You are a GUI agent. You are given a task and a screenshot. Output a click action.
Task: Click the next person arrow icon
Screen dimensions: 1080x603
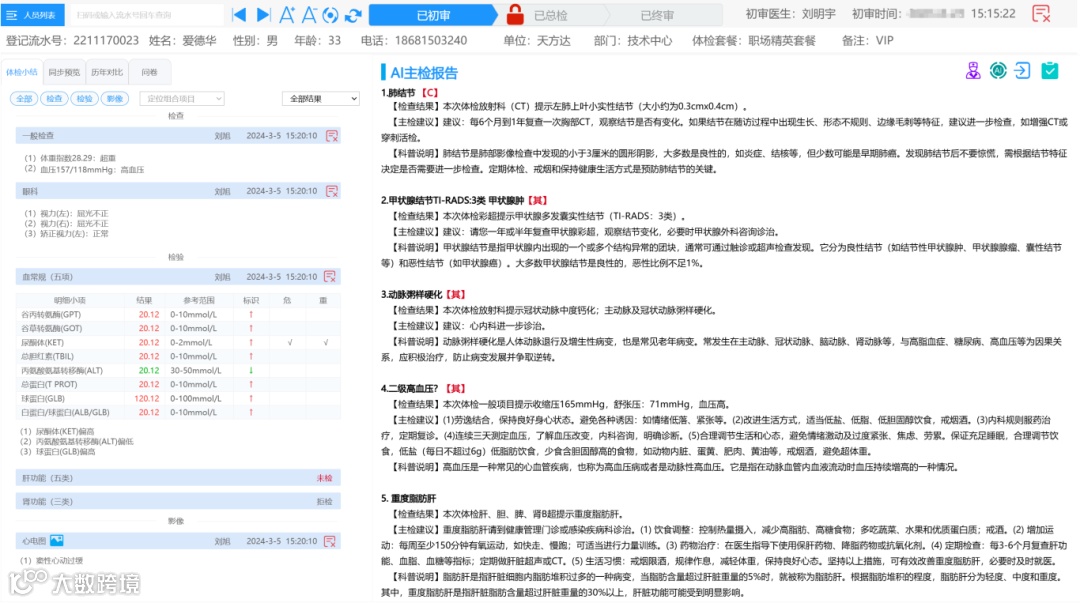click(x=262, y=15)
